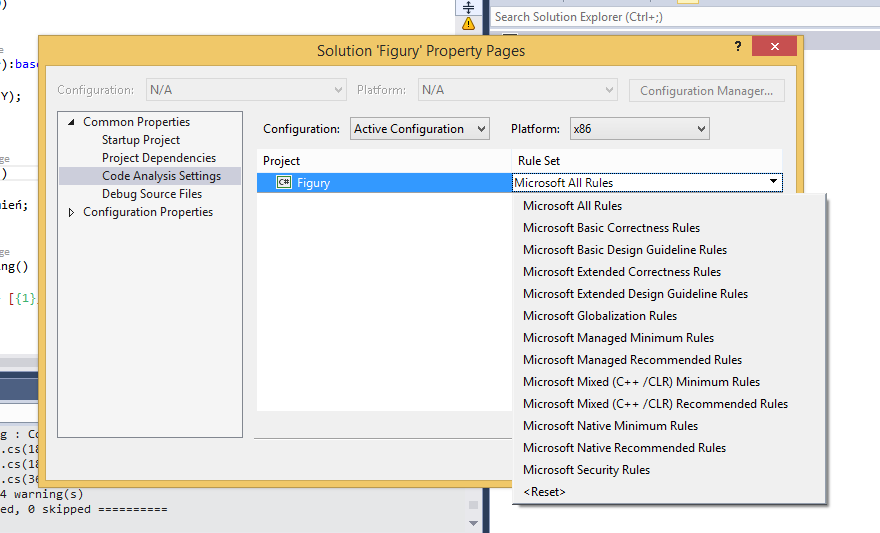880x533 pixels.
Task: Click the output pane scroll-down arrow
Action: pyautogui.click(x=474, y=522)
